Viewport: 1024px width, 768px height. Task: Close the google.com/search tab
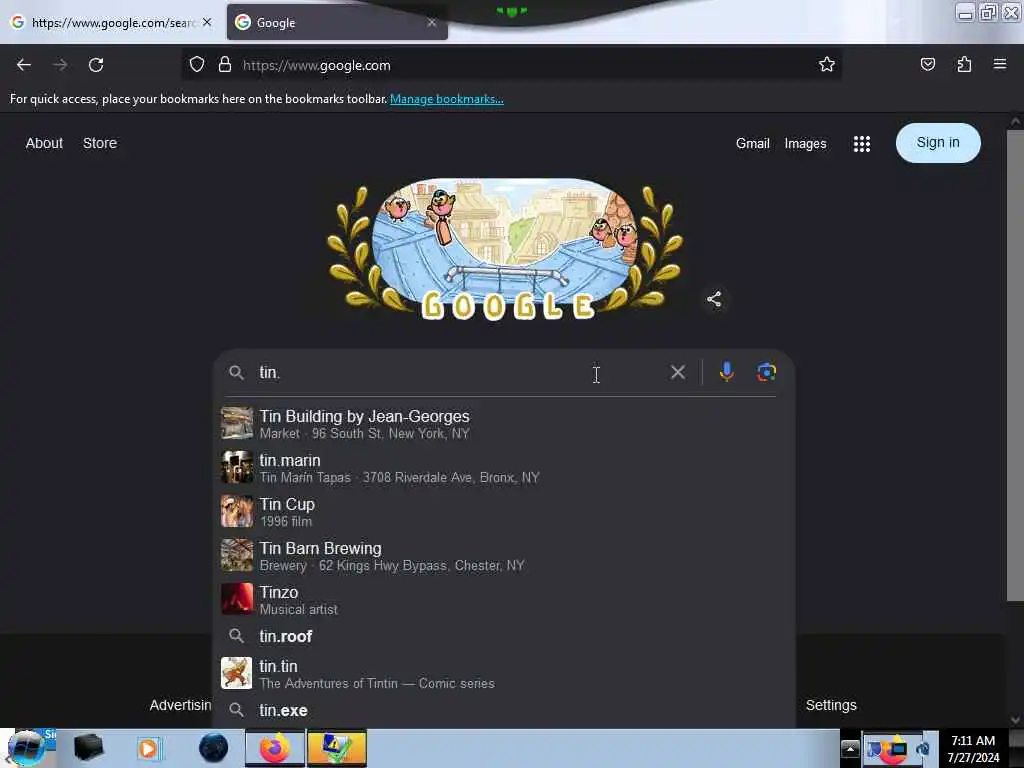(207, 22)
